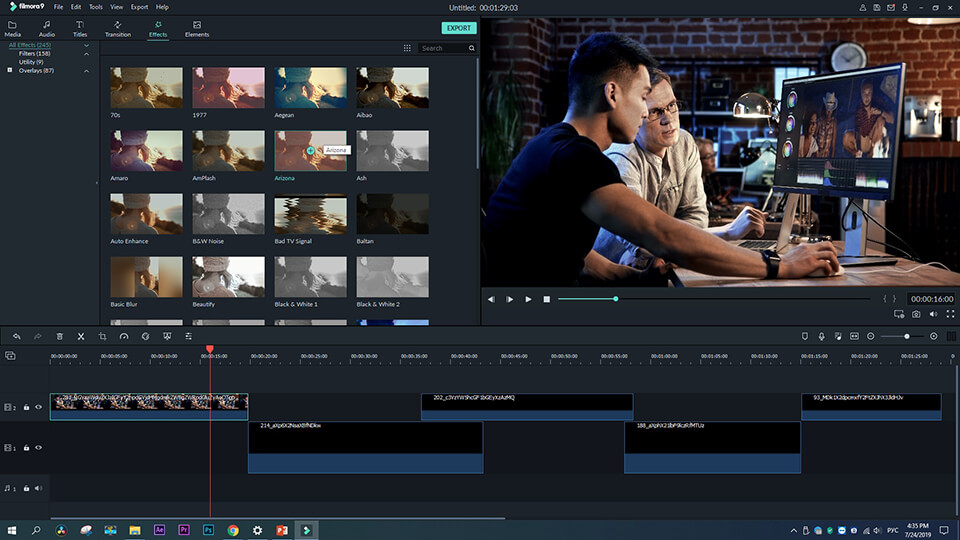The width and height of the screenshot is (960, 540).
Task: Click the green EXPORT button
Action: coord(459,28)
